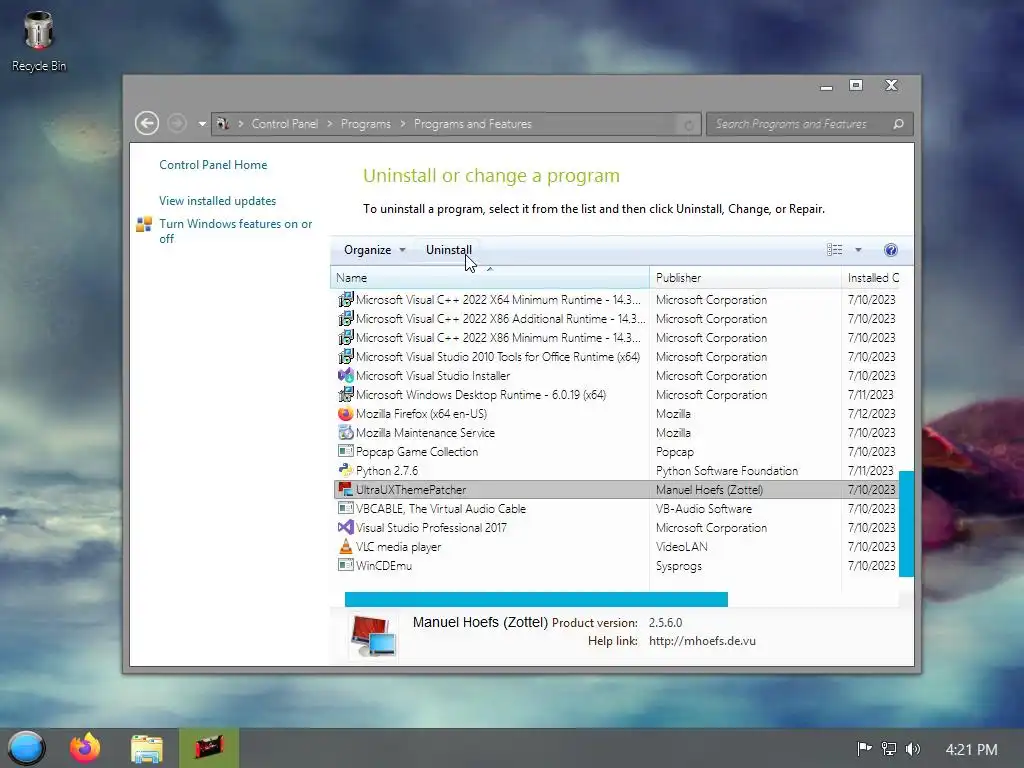This screenshot has width=1024, height=768.
Task: Open the volume speaker tray icon
Action: coord(913,748)
